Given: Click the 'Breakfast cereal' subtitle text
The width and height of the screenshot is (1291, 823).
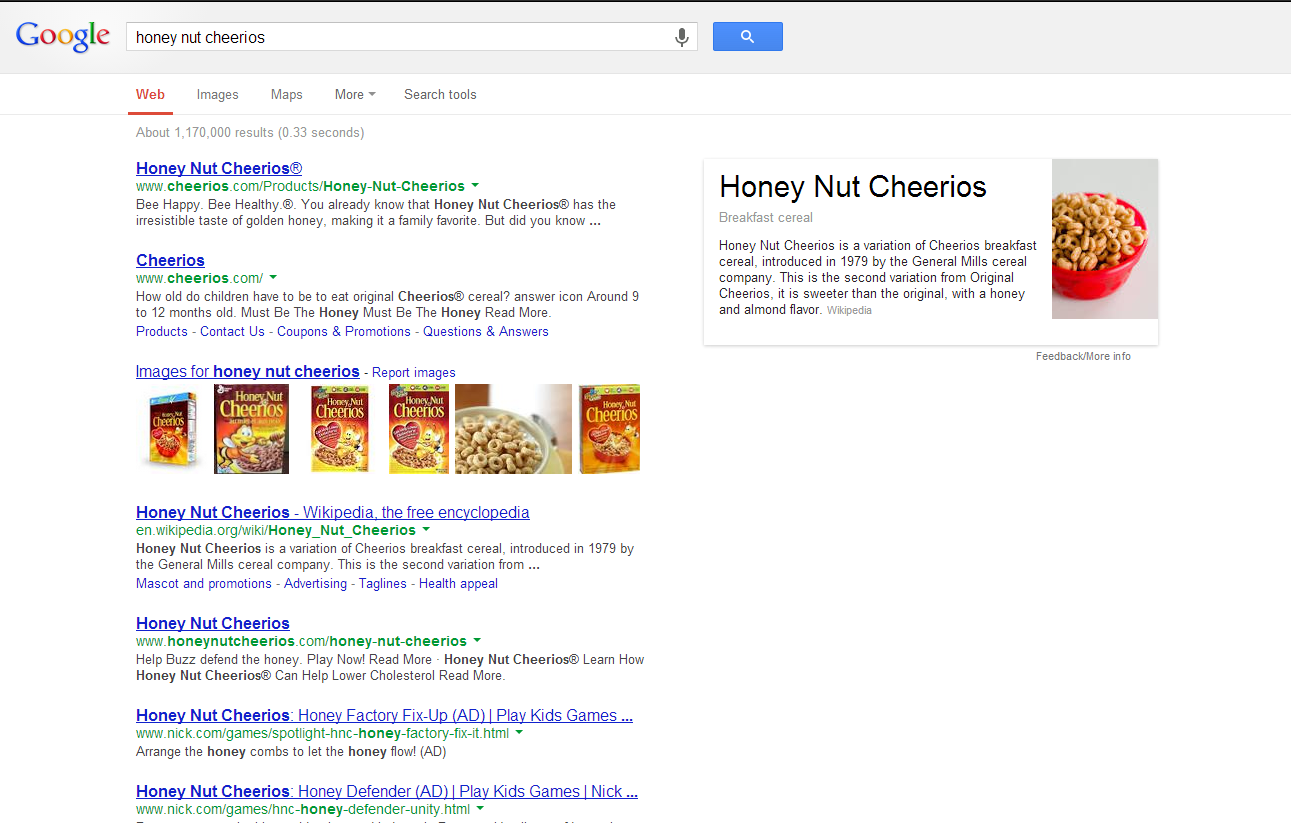Looking at the screenshot, I should 766,218.
